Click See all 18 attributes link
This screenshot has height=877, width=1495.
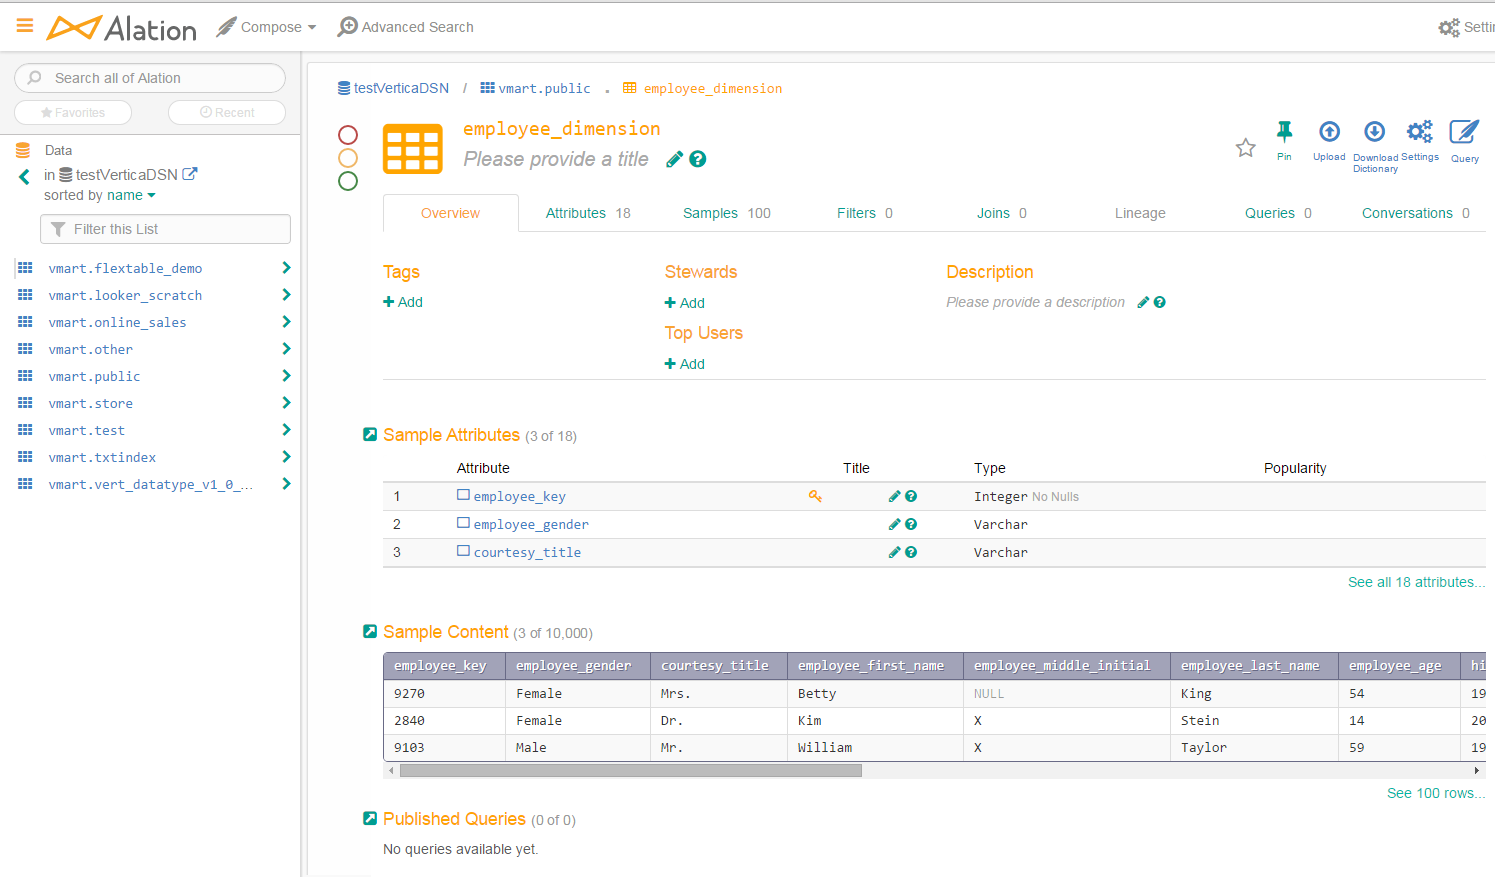coord(1415,582)
